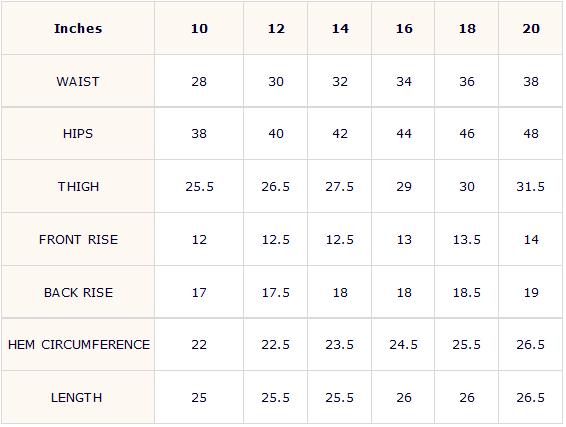Click the LENGTH row label
The width and height of the screenshot is (566, 427).
coord(78,397)
